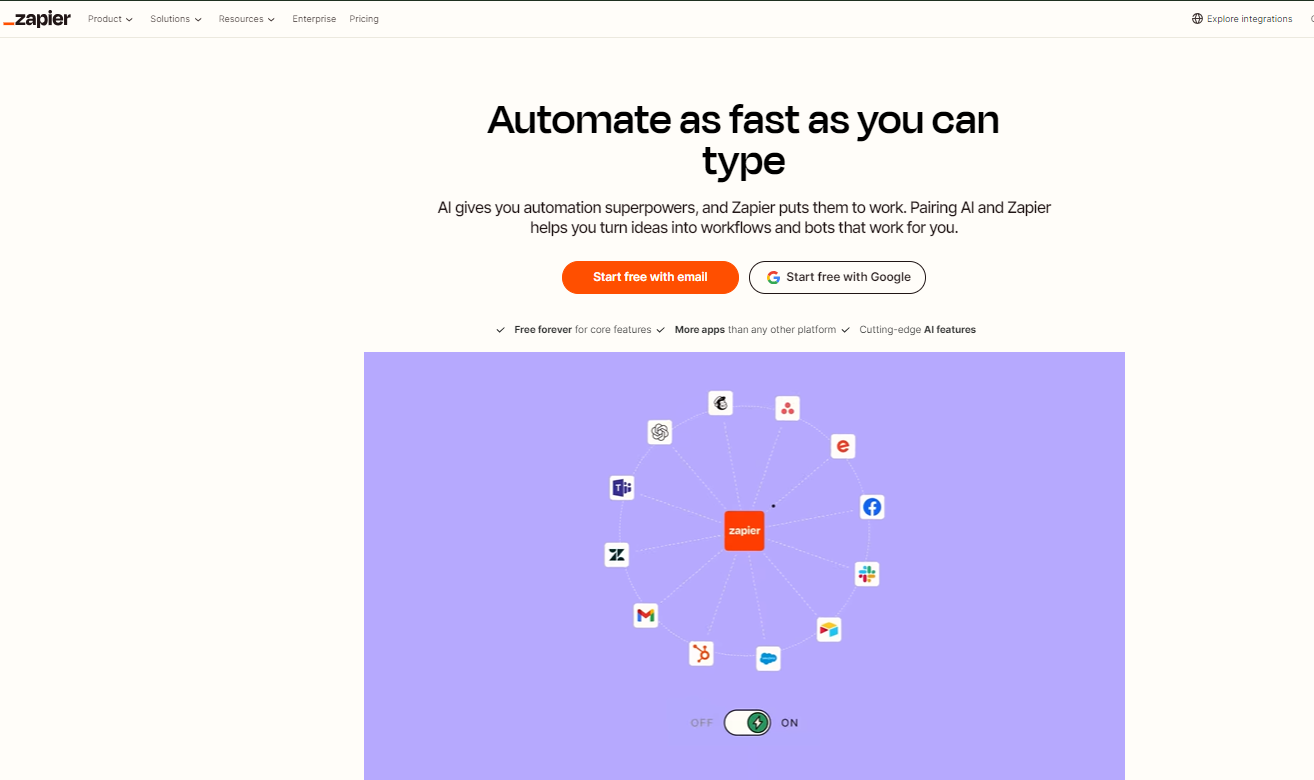Image resolution: width=1314 pixels, height=780 pixels.
Task: Go to the Enterprise page
Action: (x=314, y=19)
